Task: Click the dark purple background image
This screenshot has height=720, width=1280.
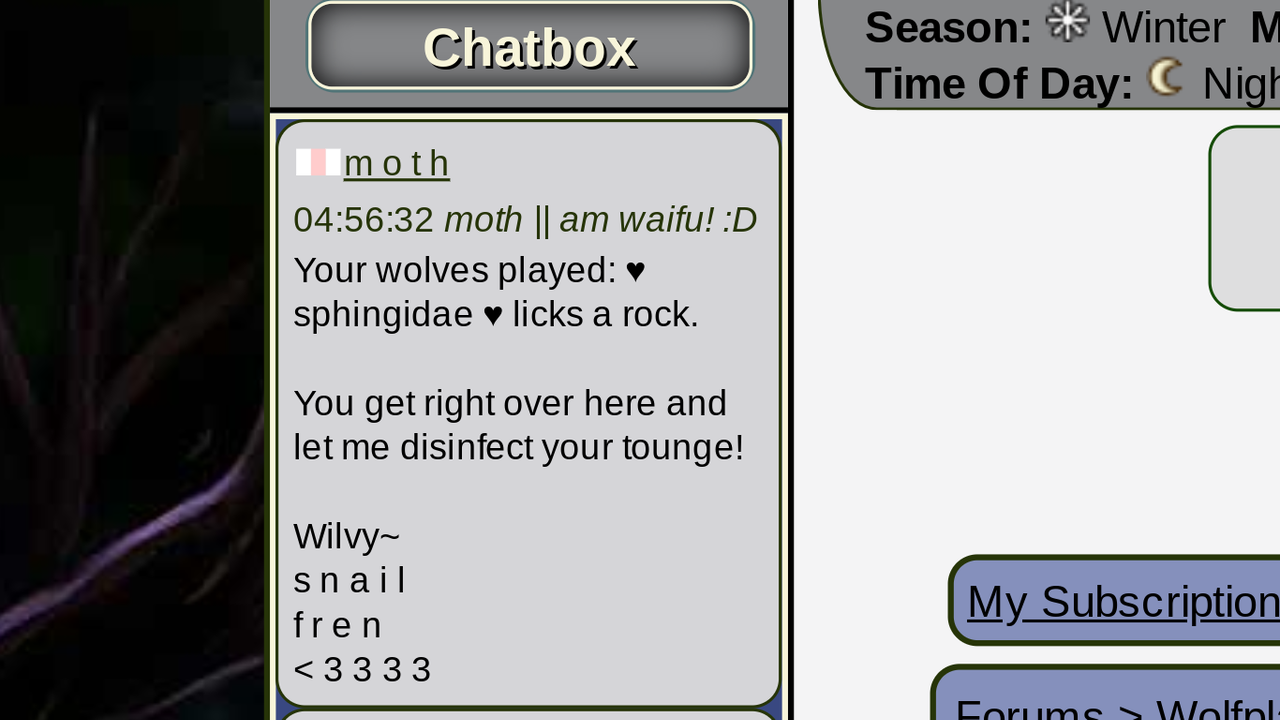Action: (132, 360)
